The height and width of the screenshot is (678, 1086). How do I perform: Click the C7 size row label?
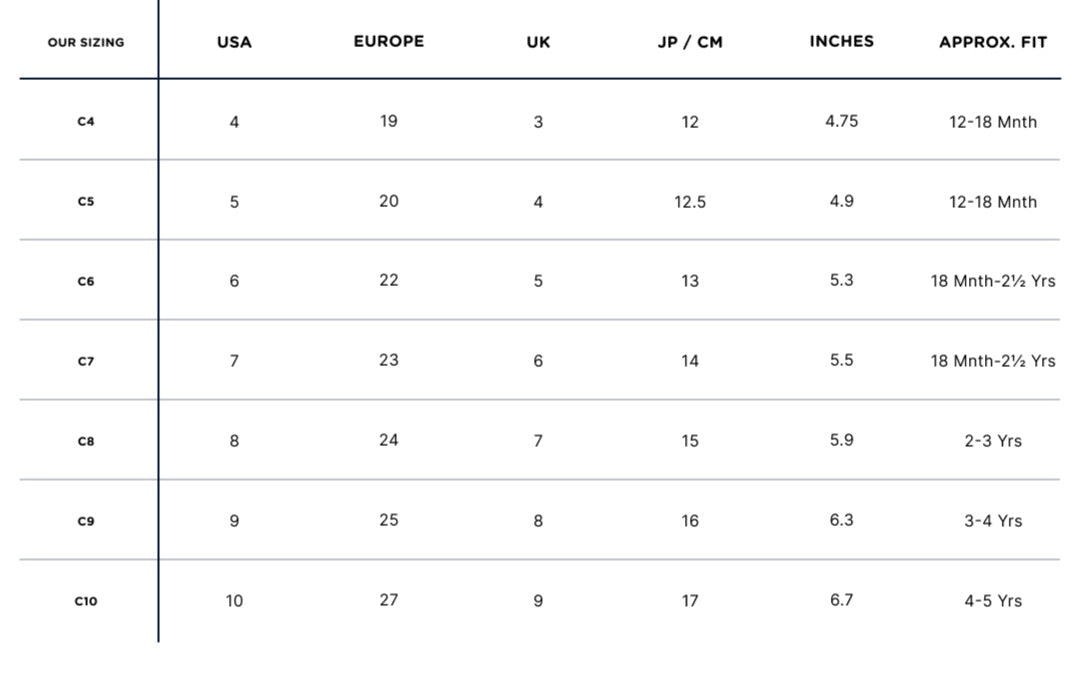86,361
